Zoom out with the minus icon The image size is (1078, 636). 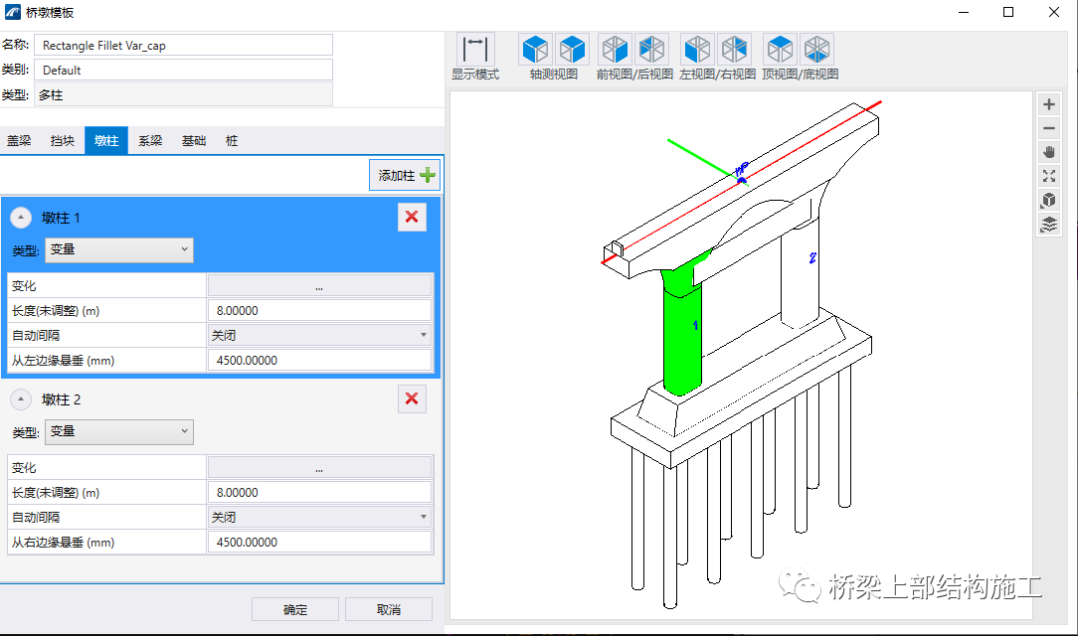click(1048, 129)
